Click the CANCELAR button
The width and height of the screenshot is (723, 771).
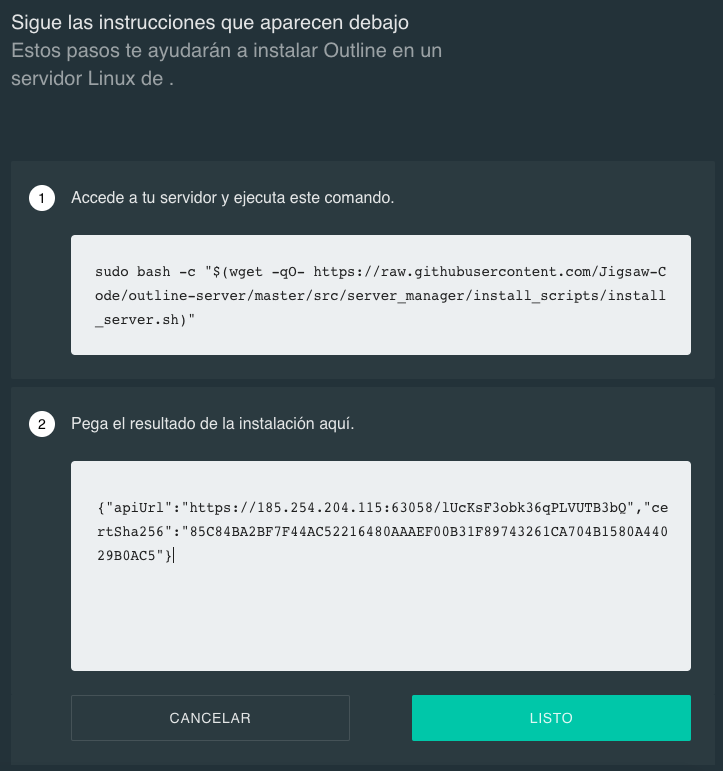pos(210,718)
